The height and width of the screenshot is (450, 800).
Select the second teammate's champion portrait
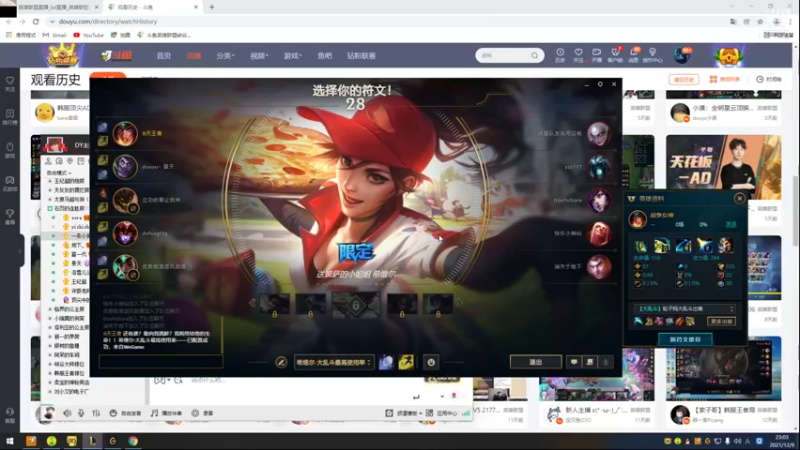pyautogui.click(x=125, y=167)
